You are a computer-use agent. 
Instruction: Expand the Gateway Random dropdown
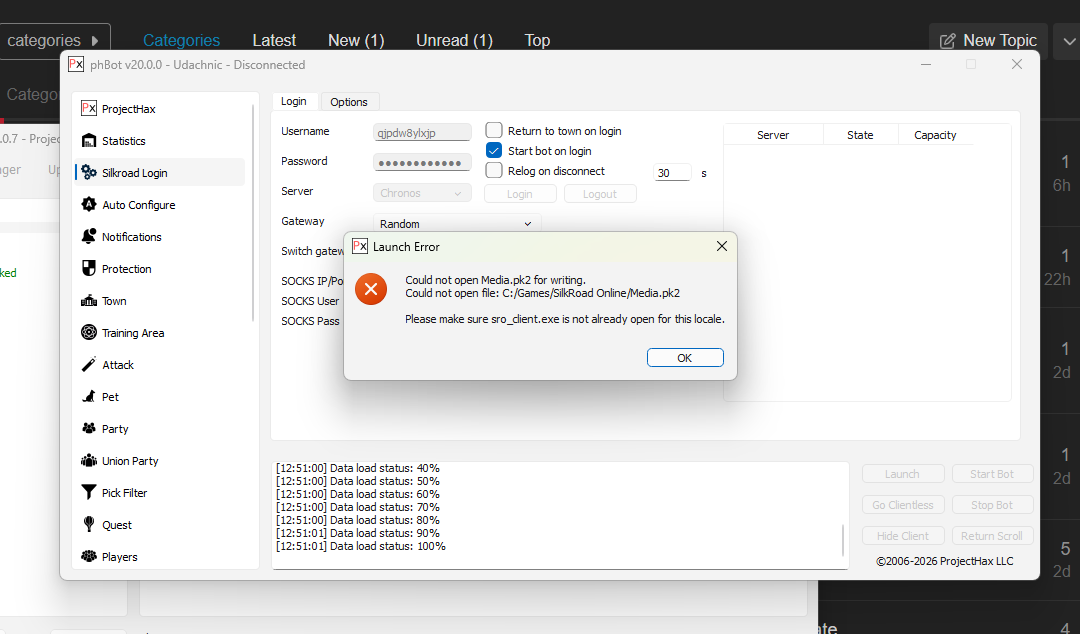[458, 224]
